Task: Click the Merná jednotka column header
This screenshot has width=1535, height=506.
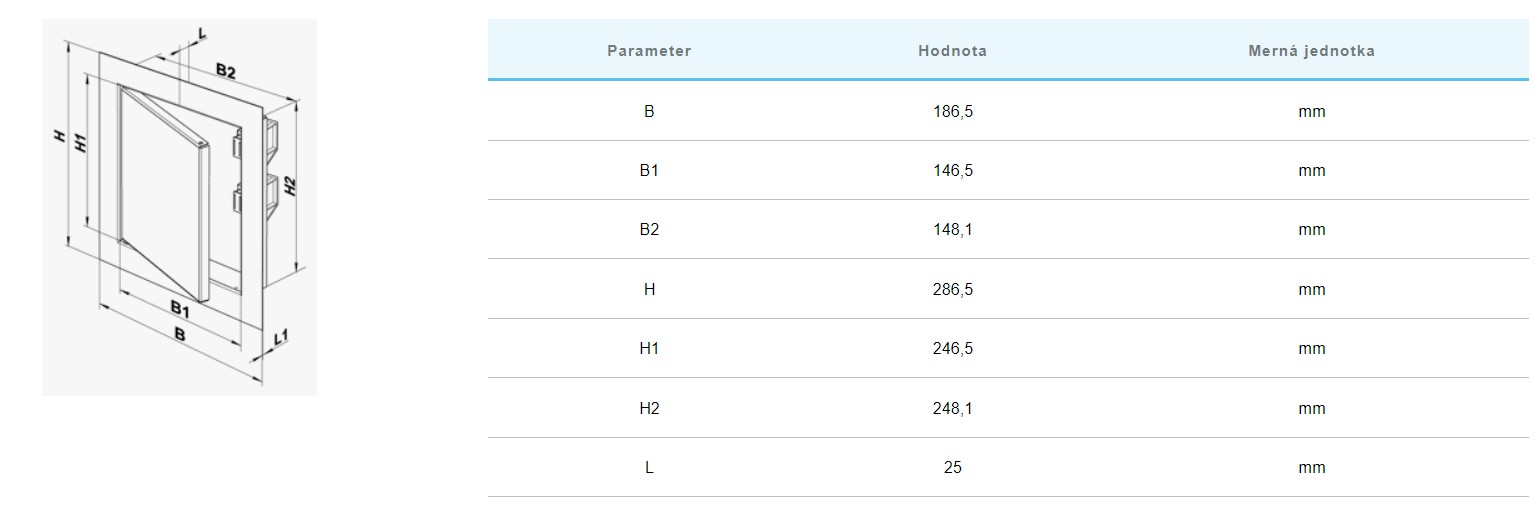Action: point(1311,51)
